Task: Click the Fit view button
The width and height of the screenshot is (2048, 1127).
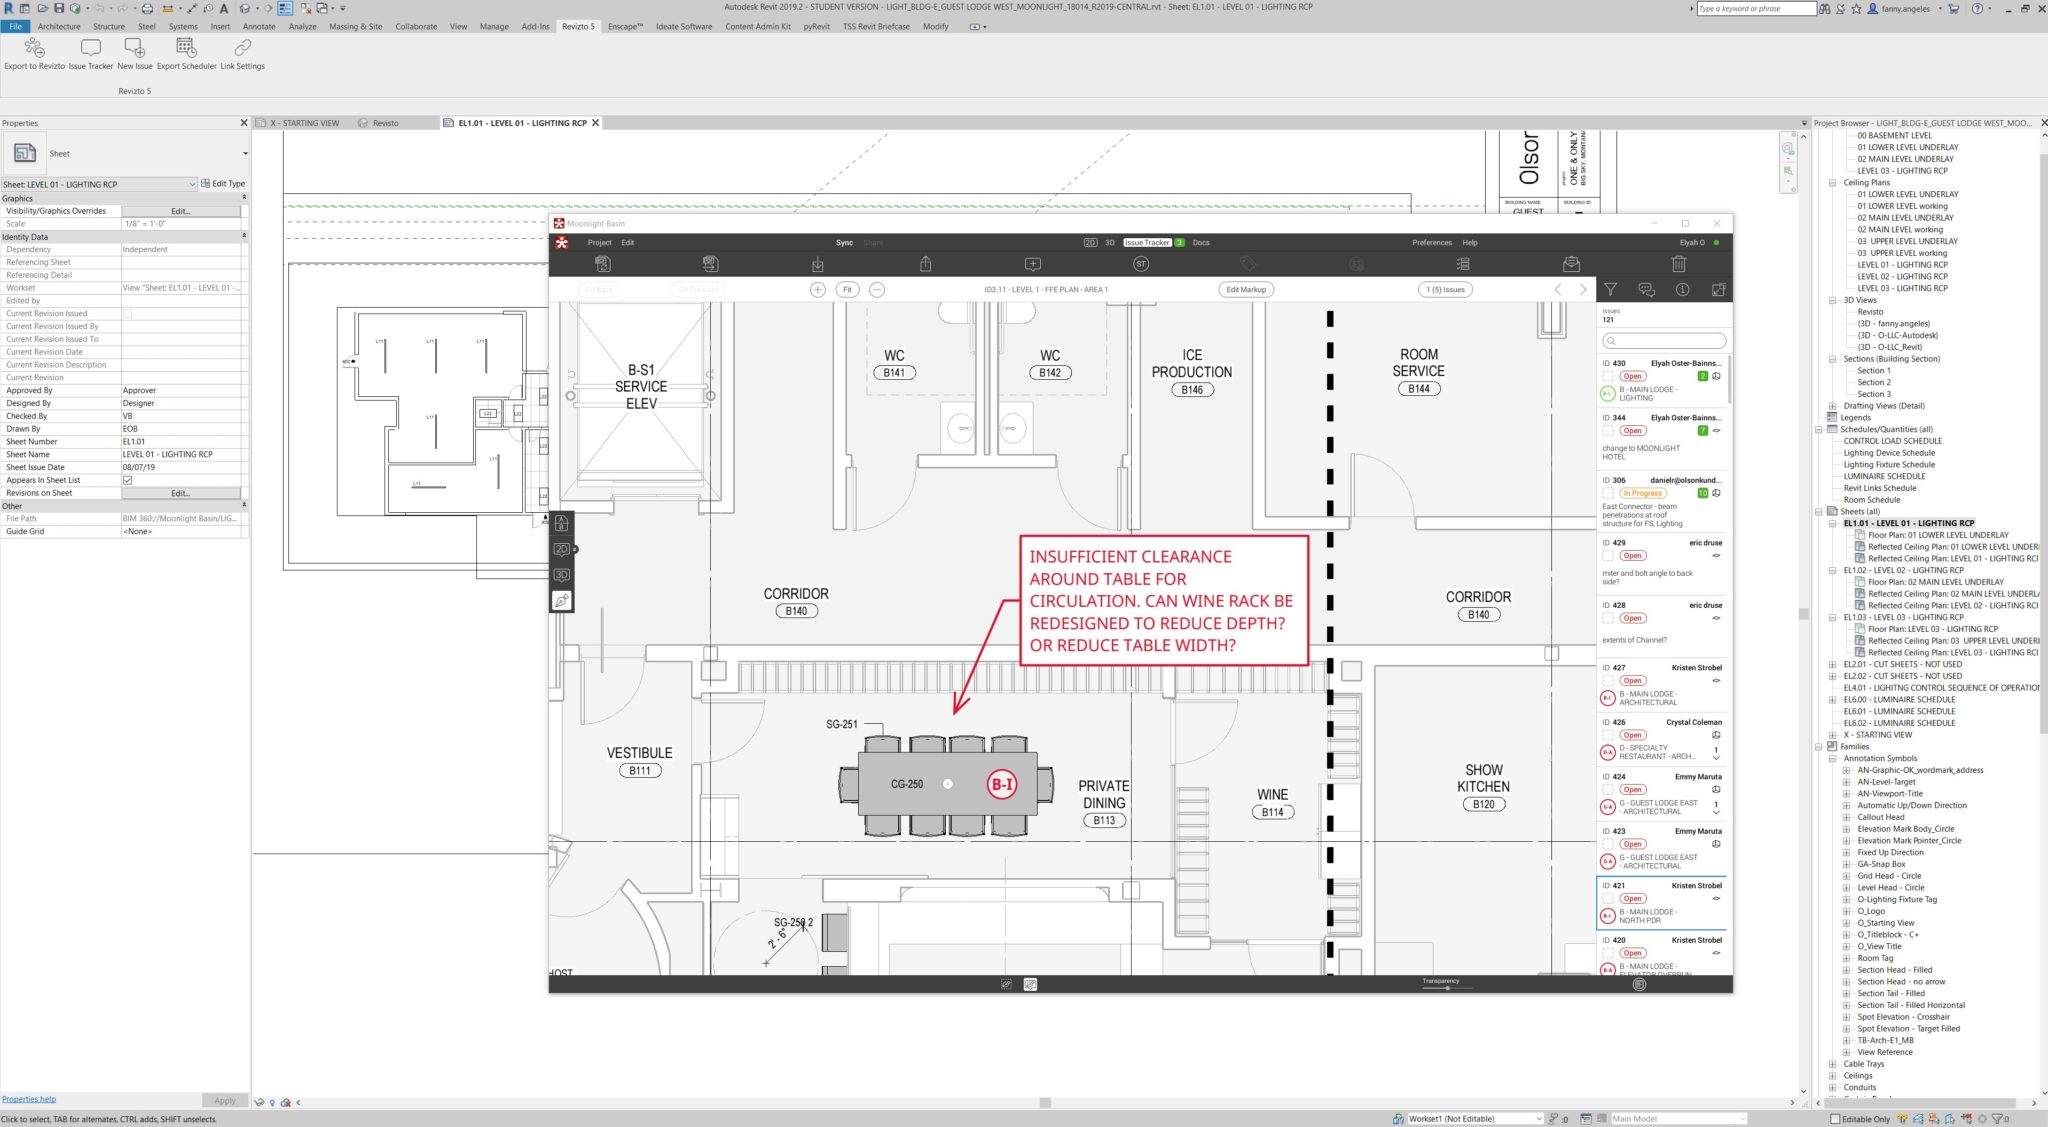Action: [847, 290]
